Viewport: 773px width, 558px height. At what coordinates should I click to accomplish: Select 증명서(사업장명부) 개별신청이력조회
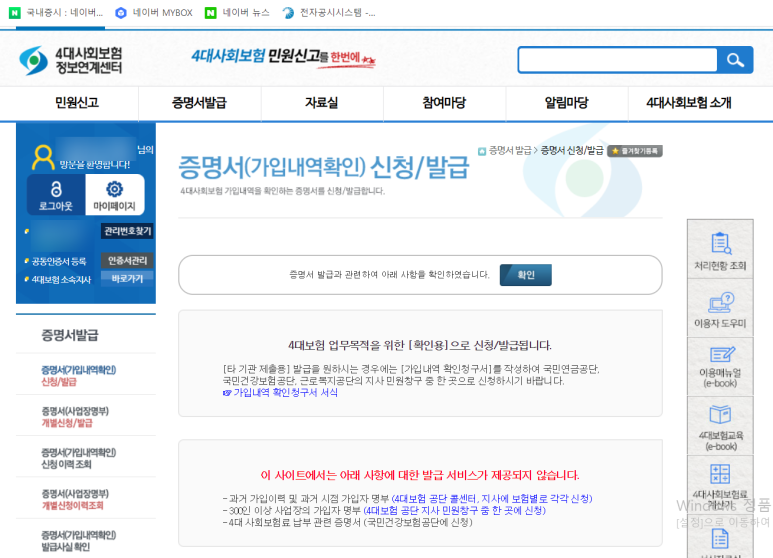[x=75, y=499]
